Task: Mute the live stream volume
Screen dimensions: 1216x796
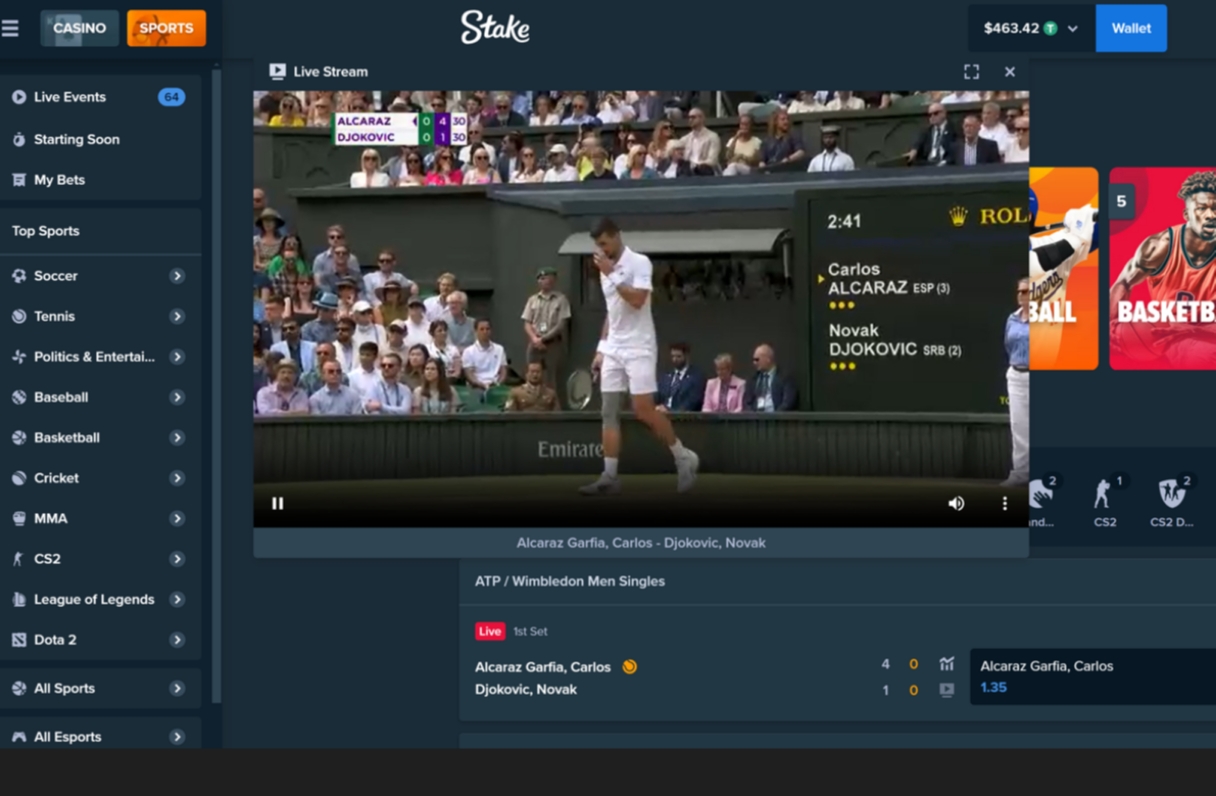Action: click(956, 504)
